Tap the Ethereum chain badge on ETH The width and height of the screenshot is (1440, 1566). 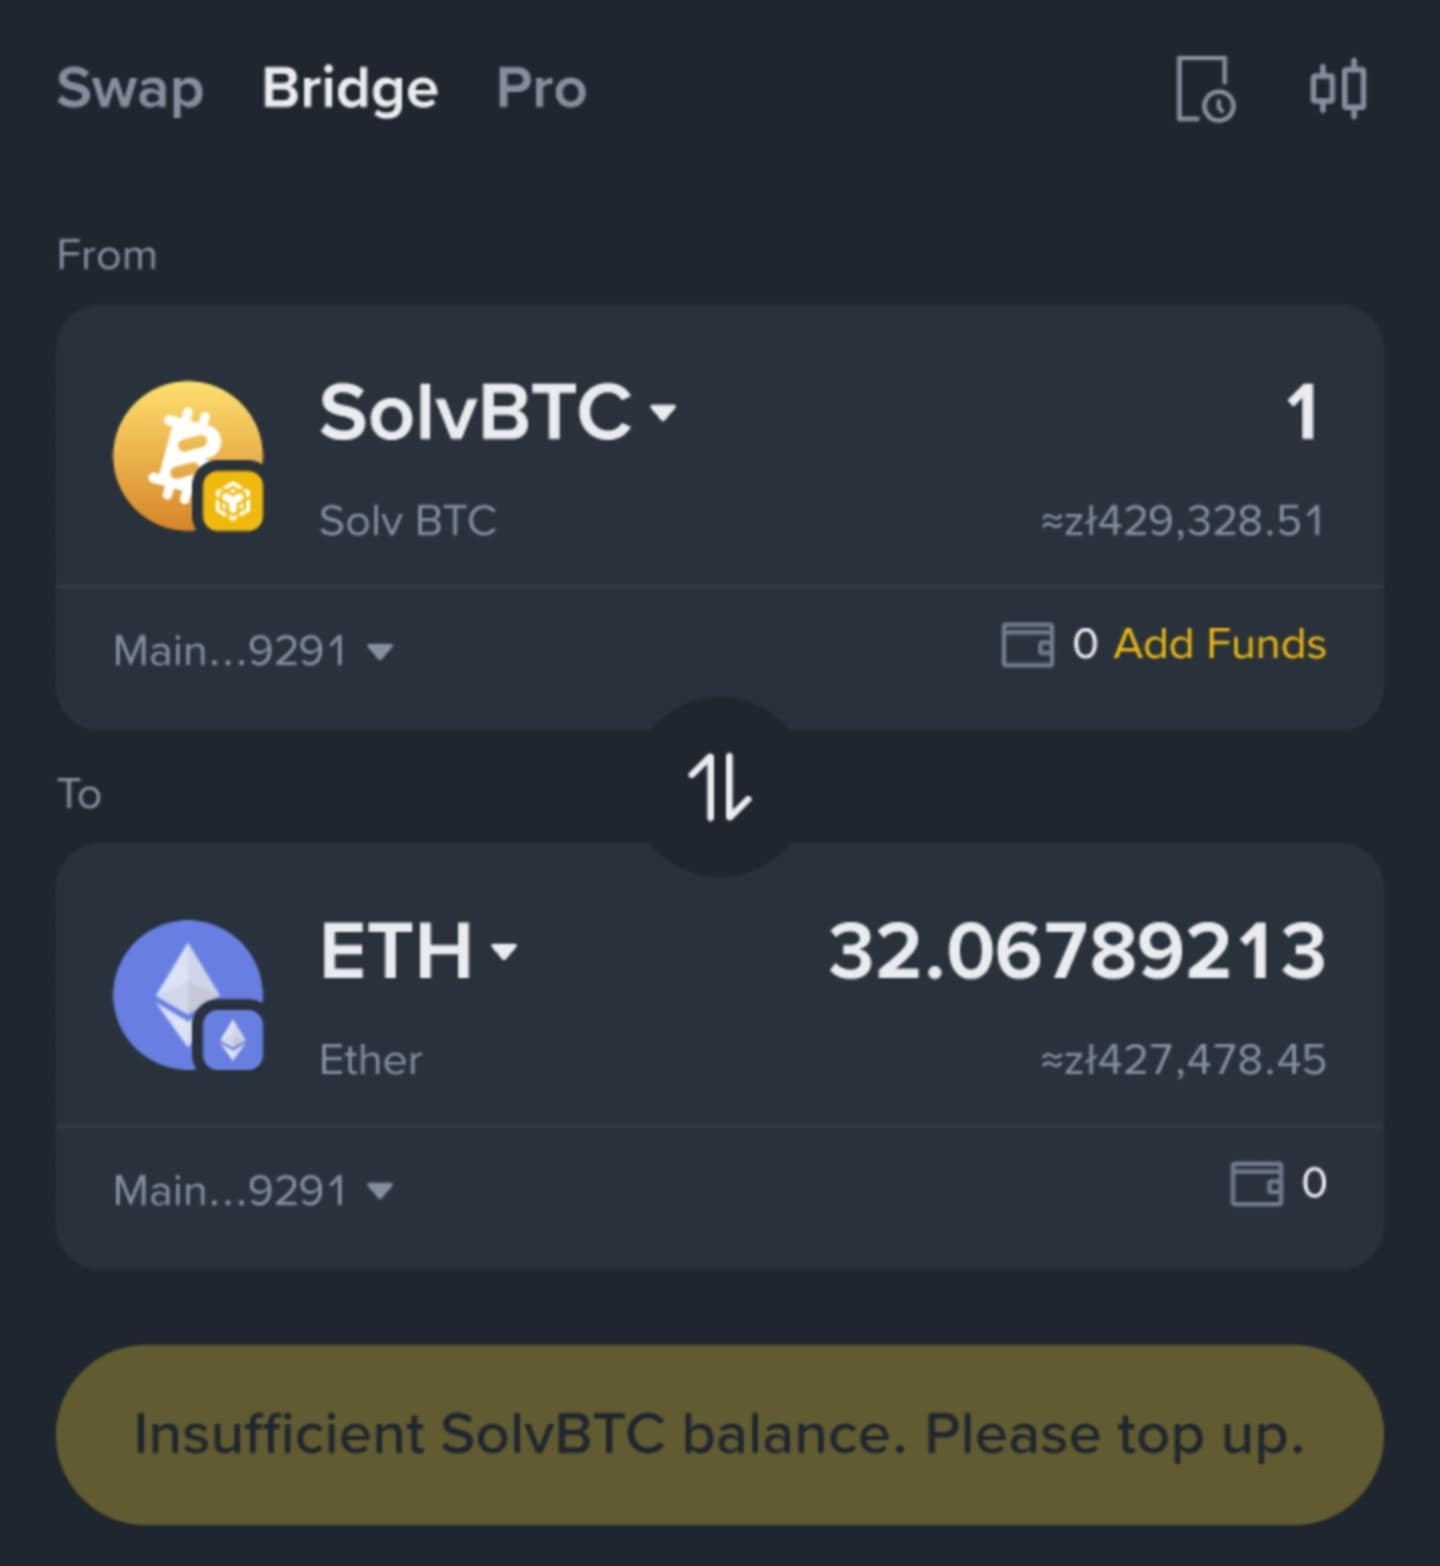point(234,1041)
